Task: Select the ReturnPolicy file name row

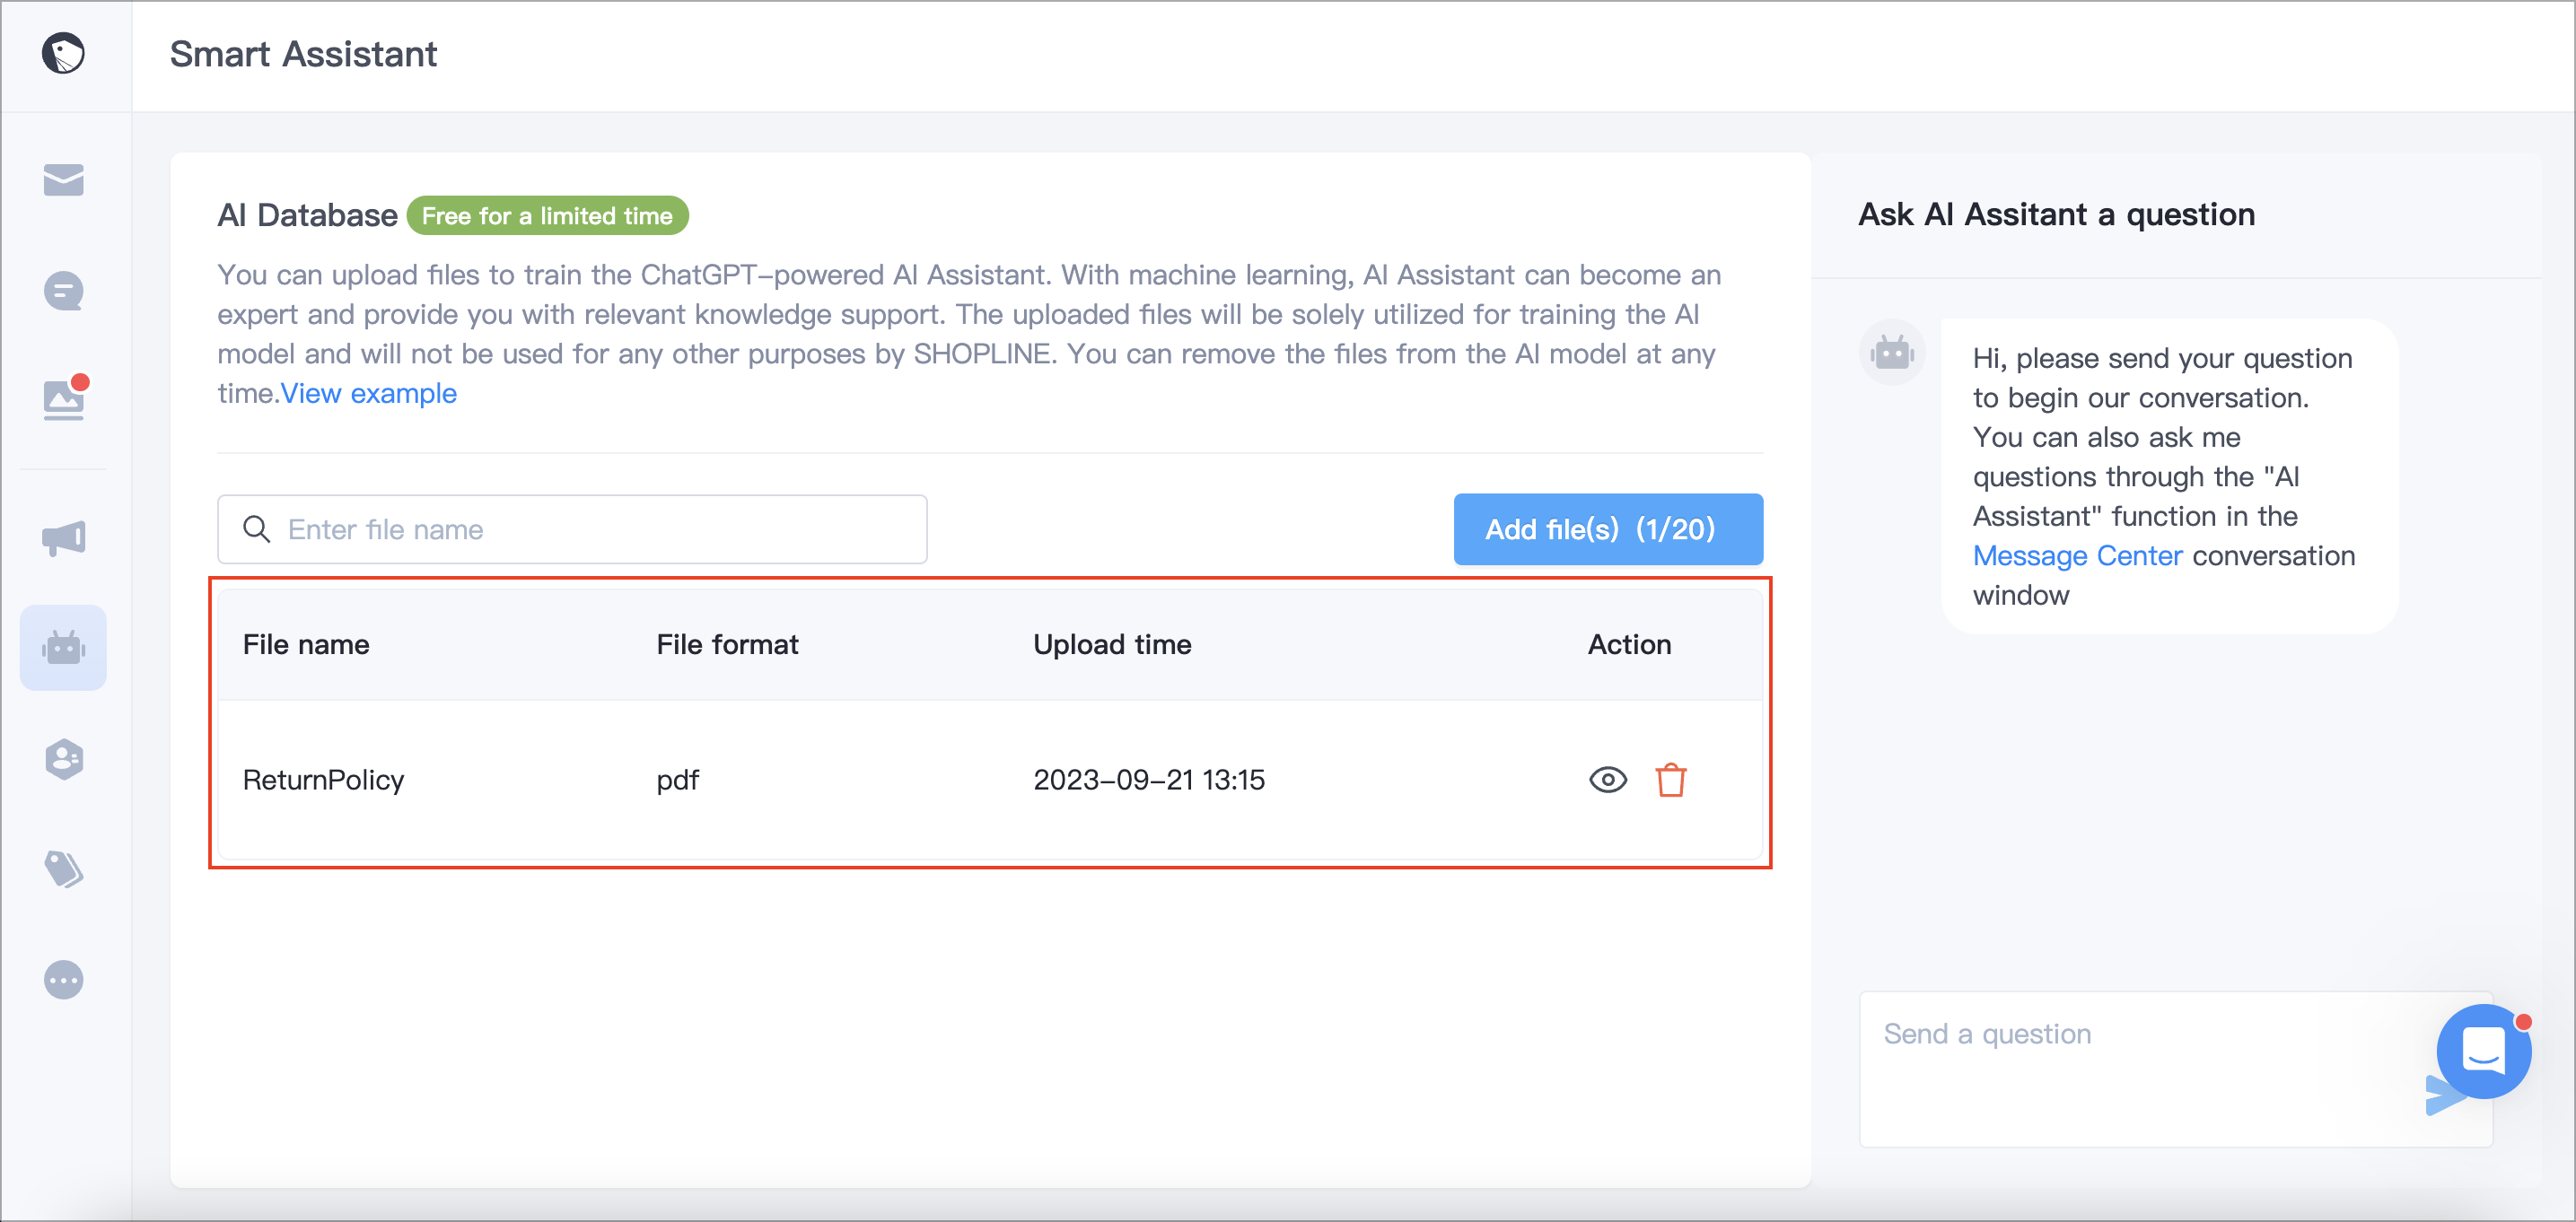Action: click(989, 780)
